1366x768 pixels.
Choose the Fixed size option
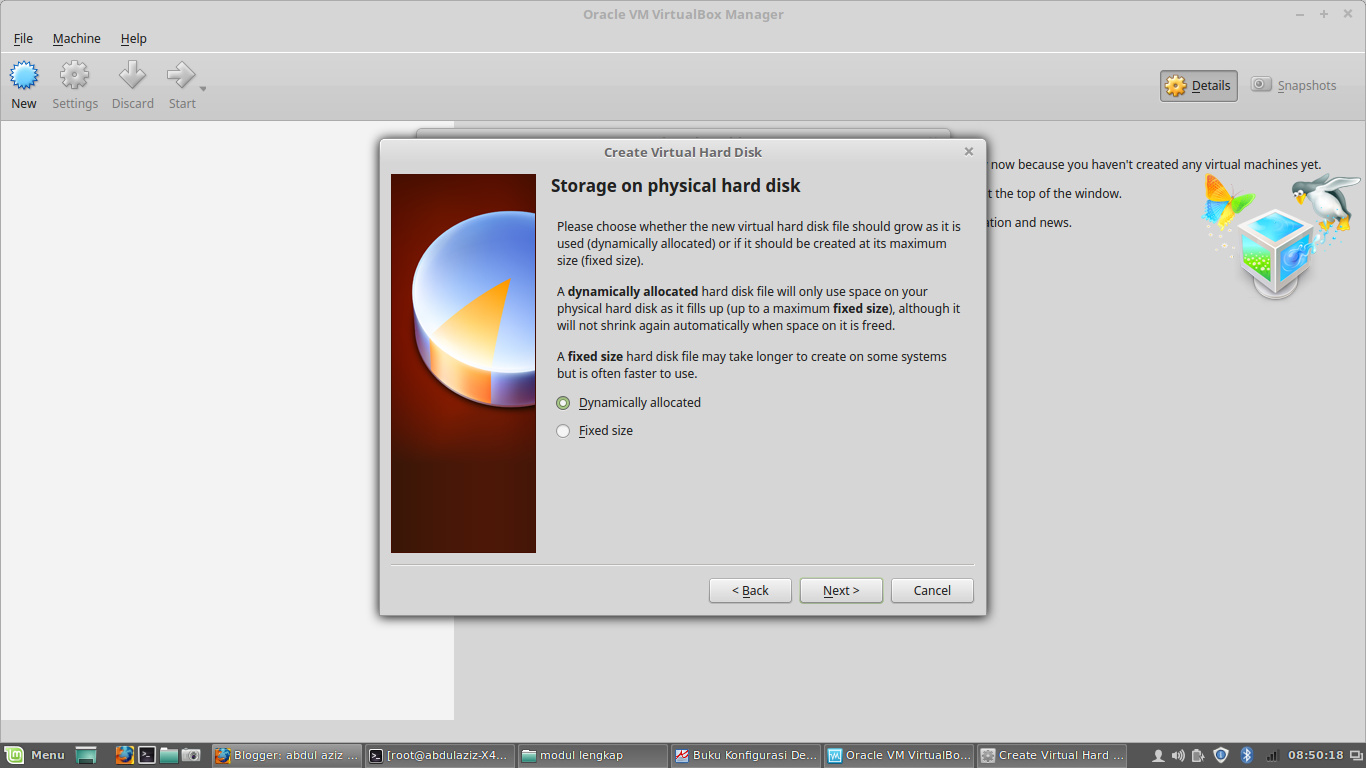563,430
